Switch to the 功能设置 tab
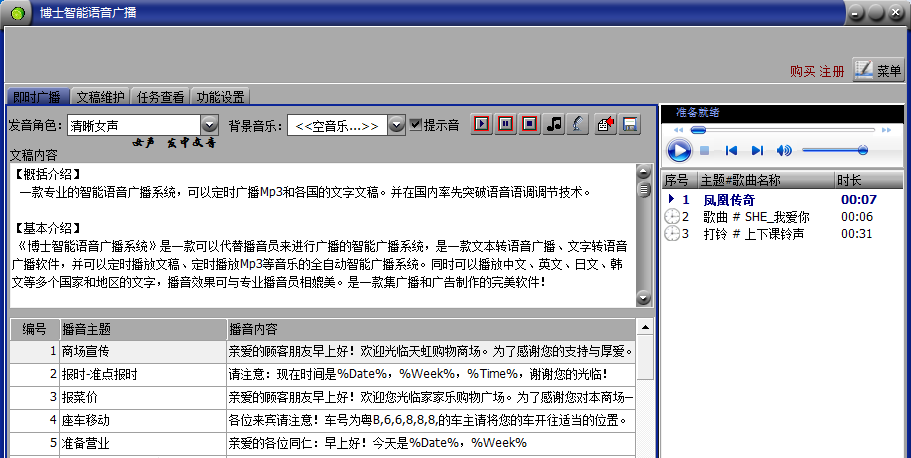The width and height of the screenshot is (911, 458). 220,97
